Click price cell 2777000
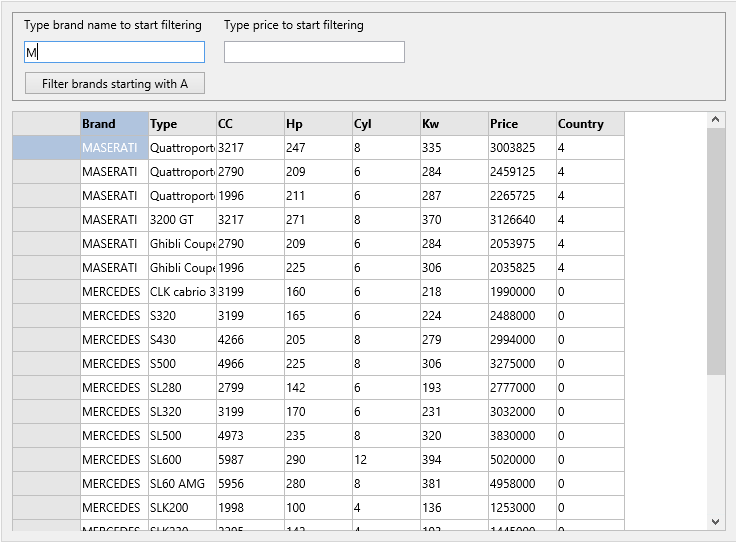This screenshot has width=736, height=542. coord(523,388)
